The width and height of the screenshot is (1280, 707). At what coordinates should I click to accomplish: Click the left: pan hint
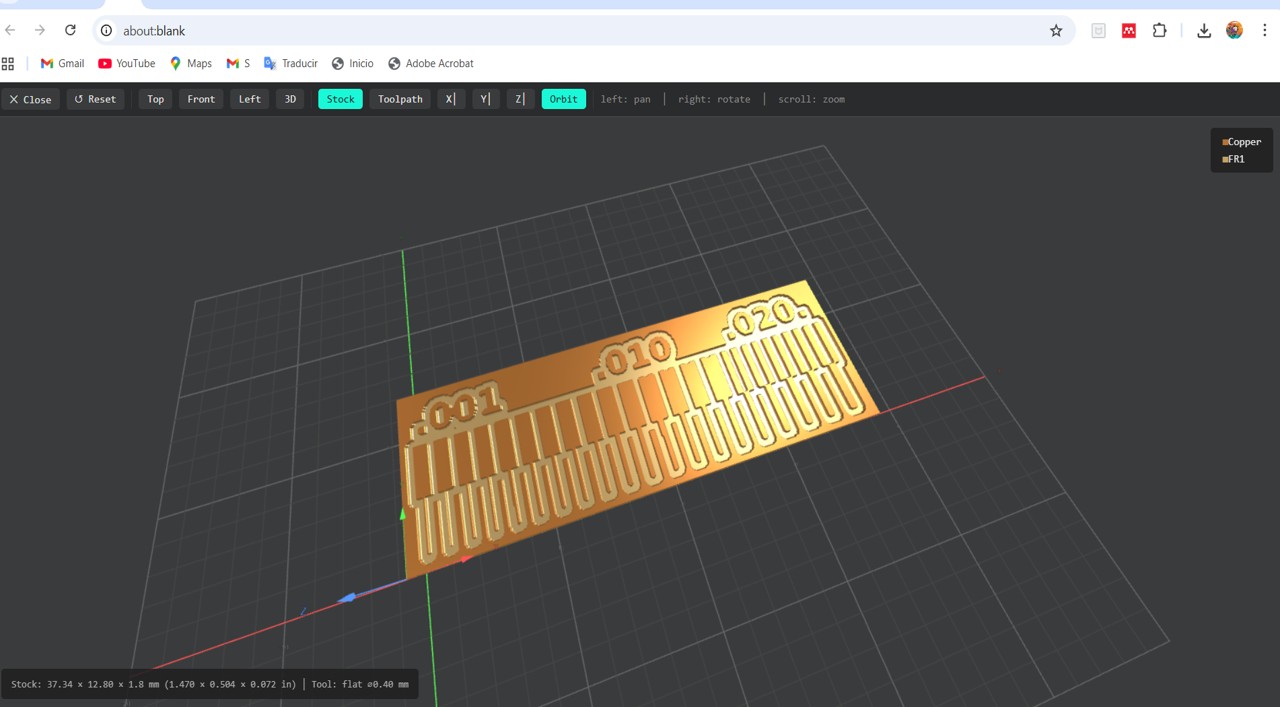tap(625, 99)
